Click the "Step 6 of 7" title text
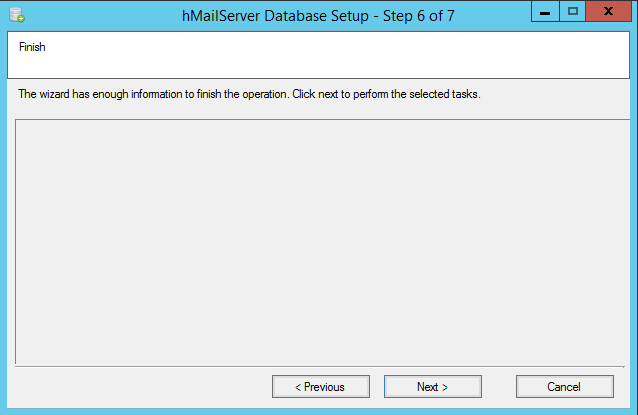Image resolution: width=638 pixels, height=415 pixels. click(x=412, y=17)
